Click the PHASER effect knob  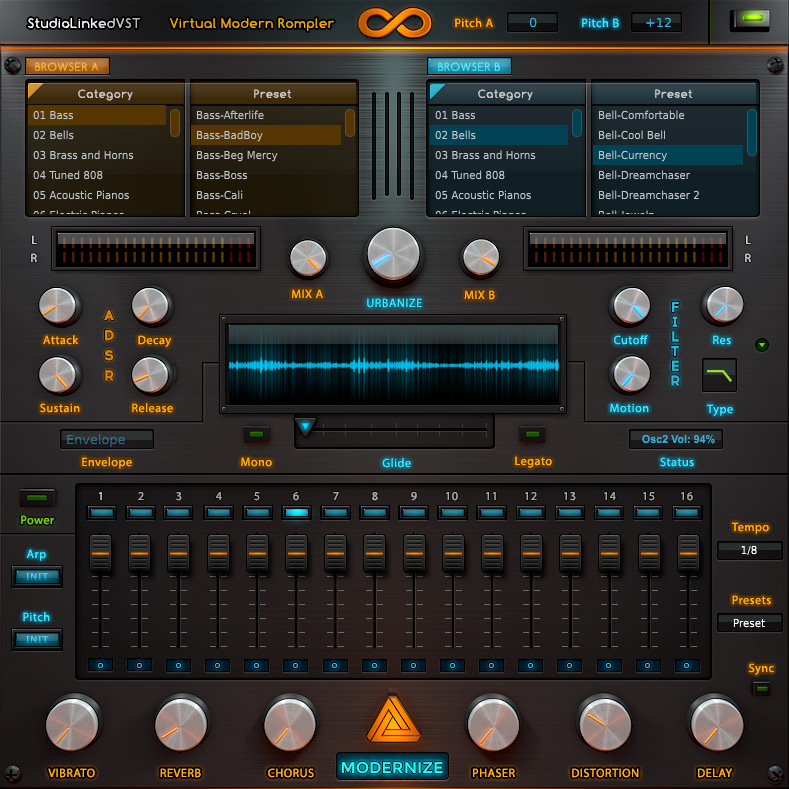click(x=494, y=725)
